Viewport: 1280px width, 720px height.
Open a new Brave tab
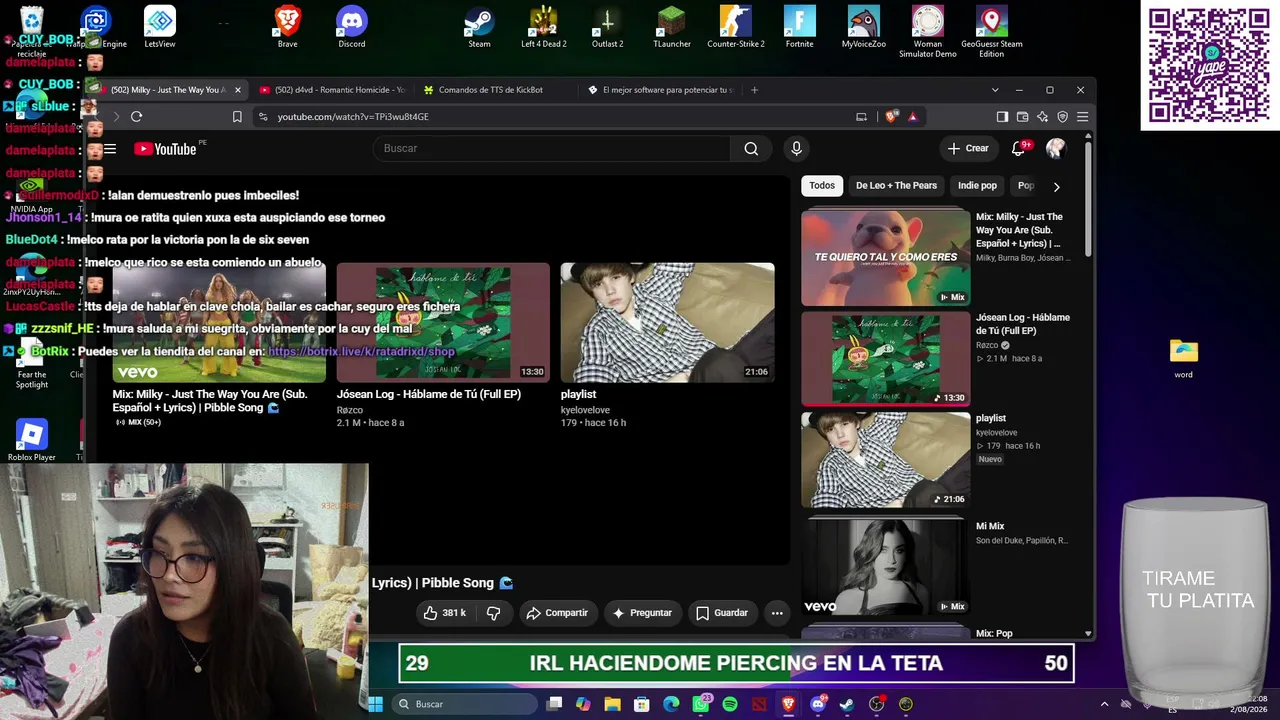tap(754, 90)
